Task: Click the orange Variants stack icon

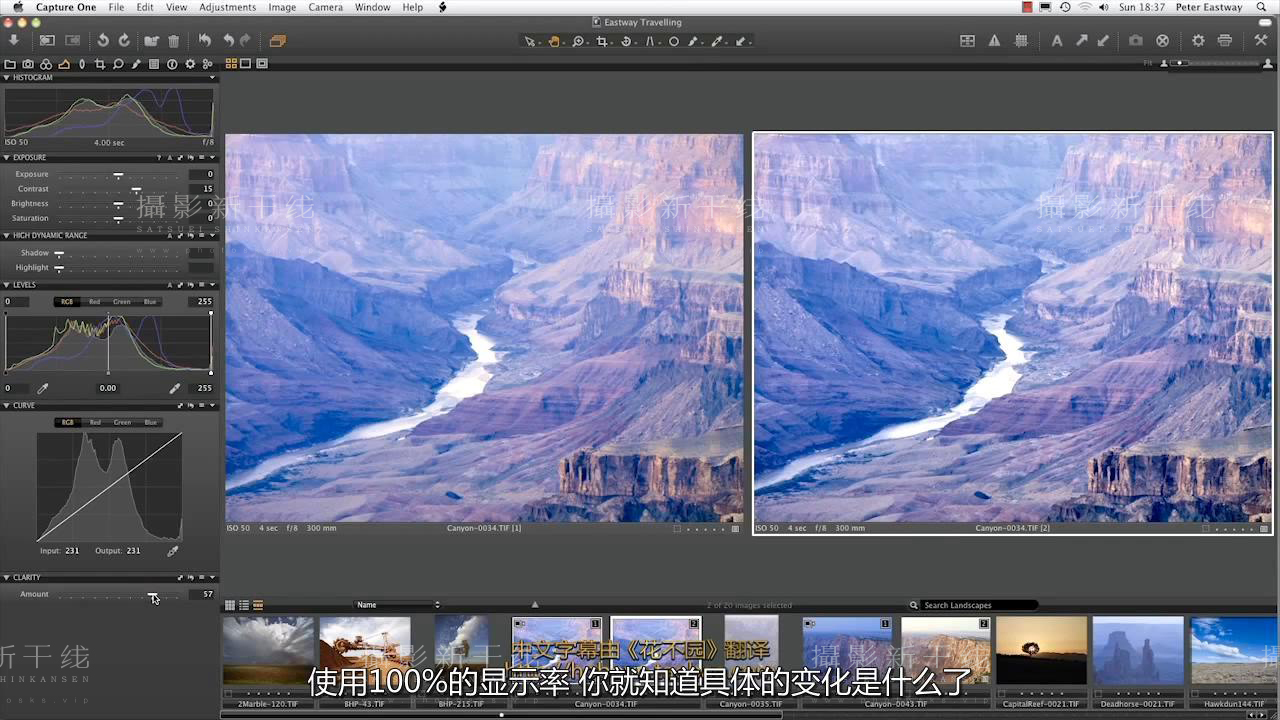Action: click(x=277, y=41)
